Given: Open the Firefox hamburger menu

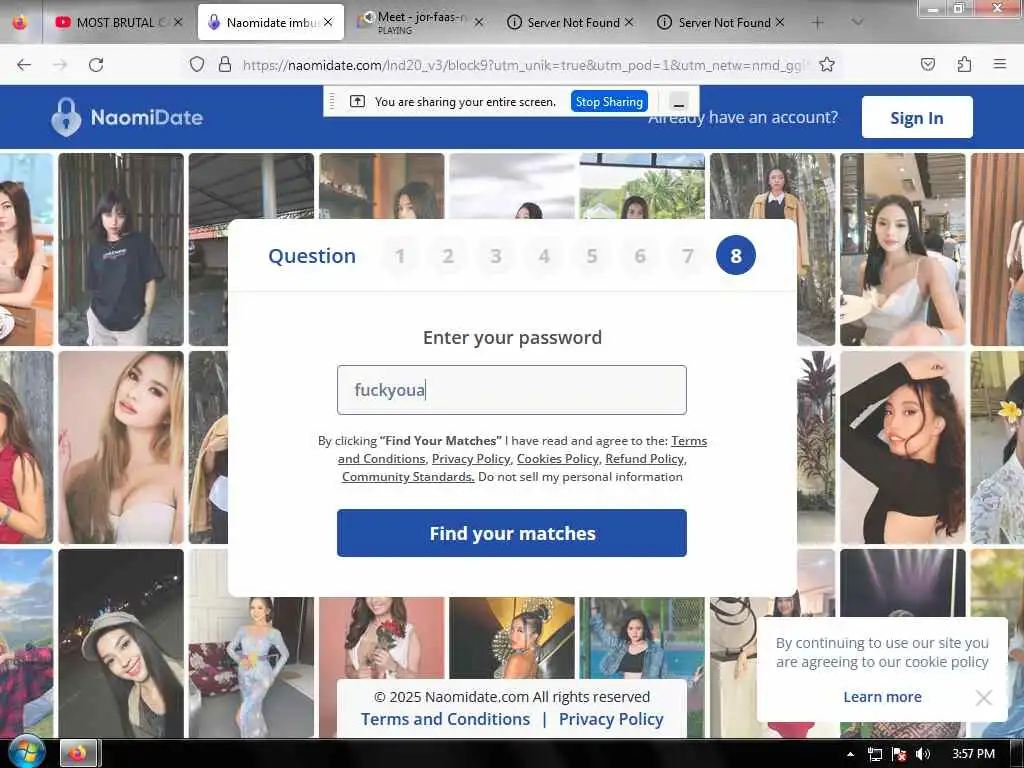Looking at the screenshot, I should (1000, 64).
